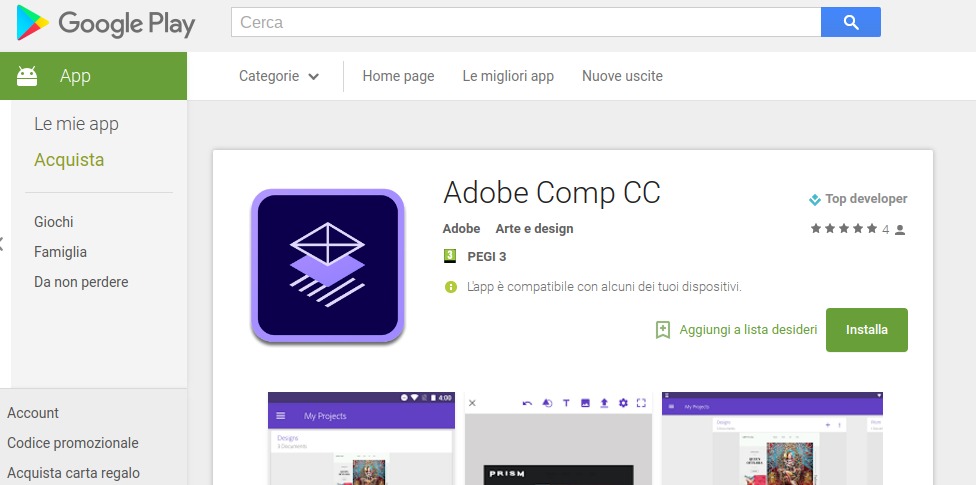Click hamburger menu in first screenshot
This screenshot has width=976, height=485.
[281, 416]
